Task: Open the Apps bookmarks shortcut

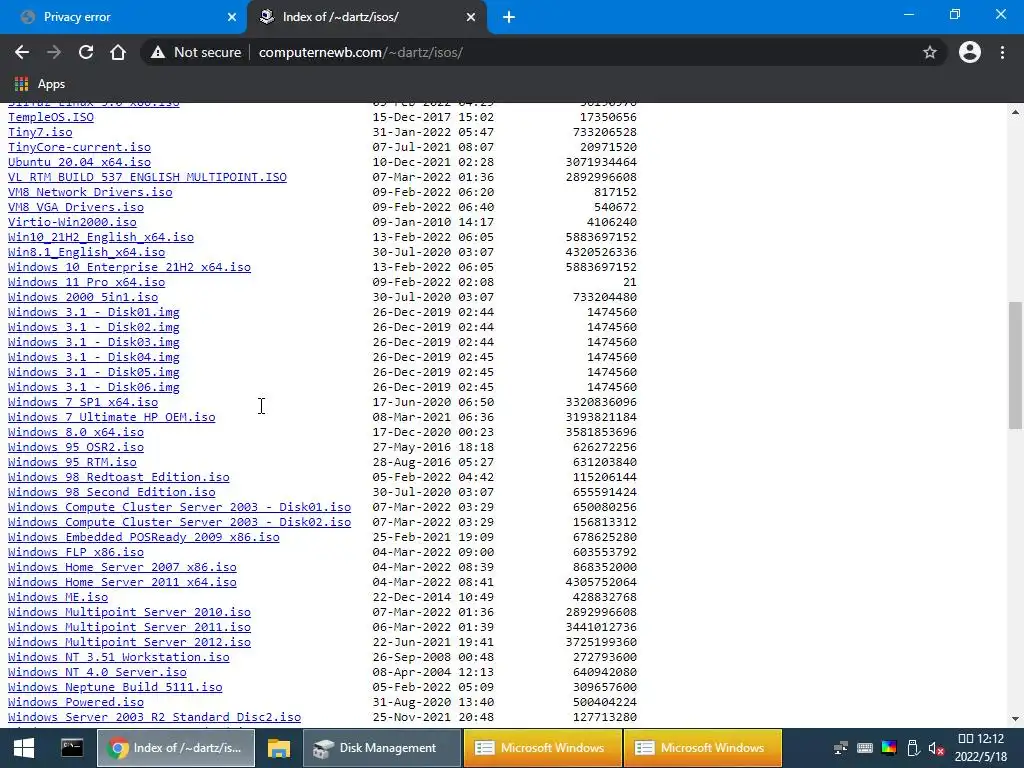Action: [40, 84]
